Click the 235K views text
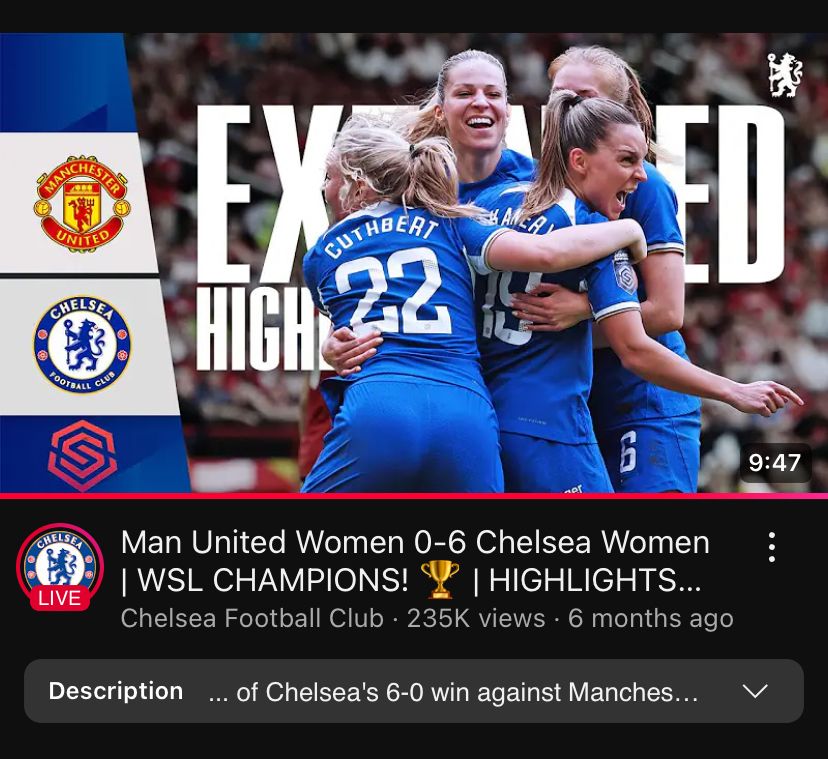 (x=476, y=618)
